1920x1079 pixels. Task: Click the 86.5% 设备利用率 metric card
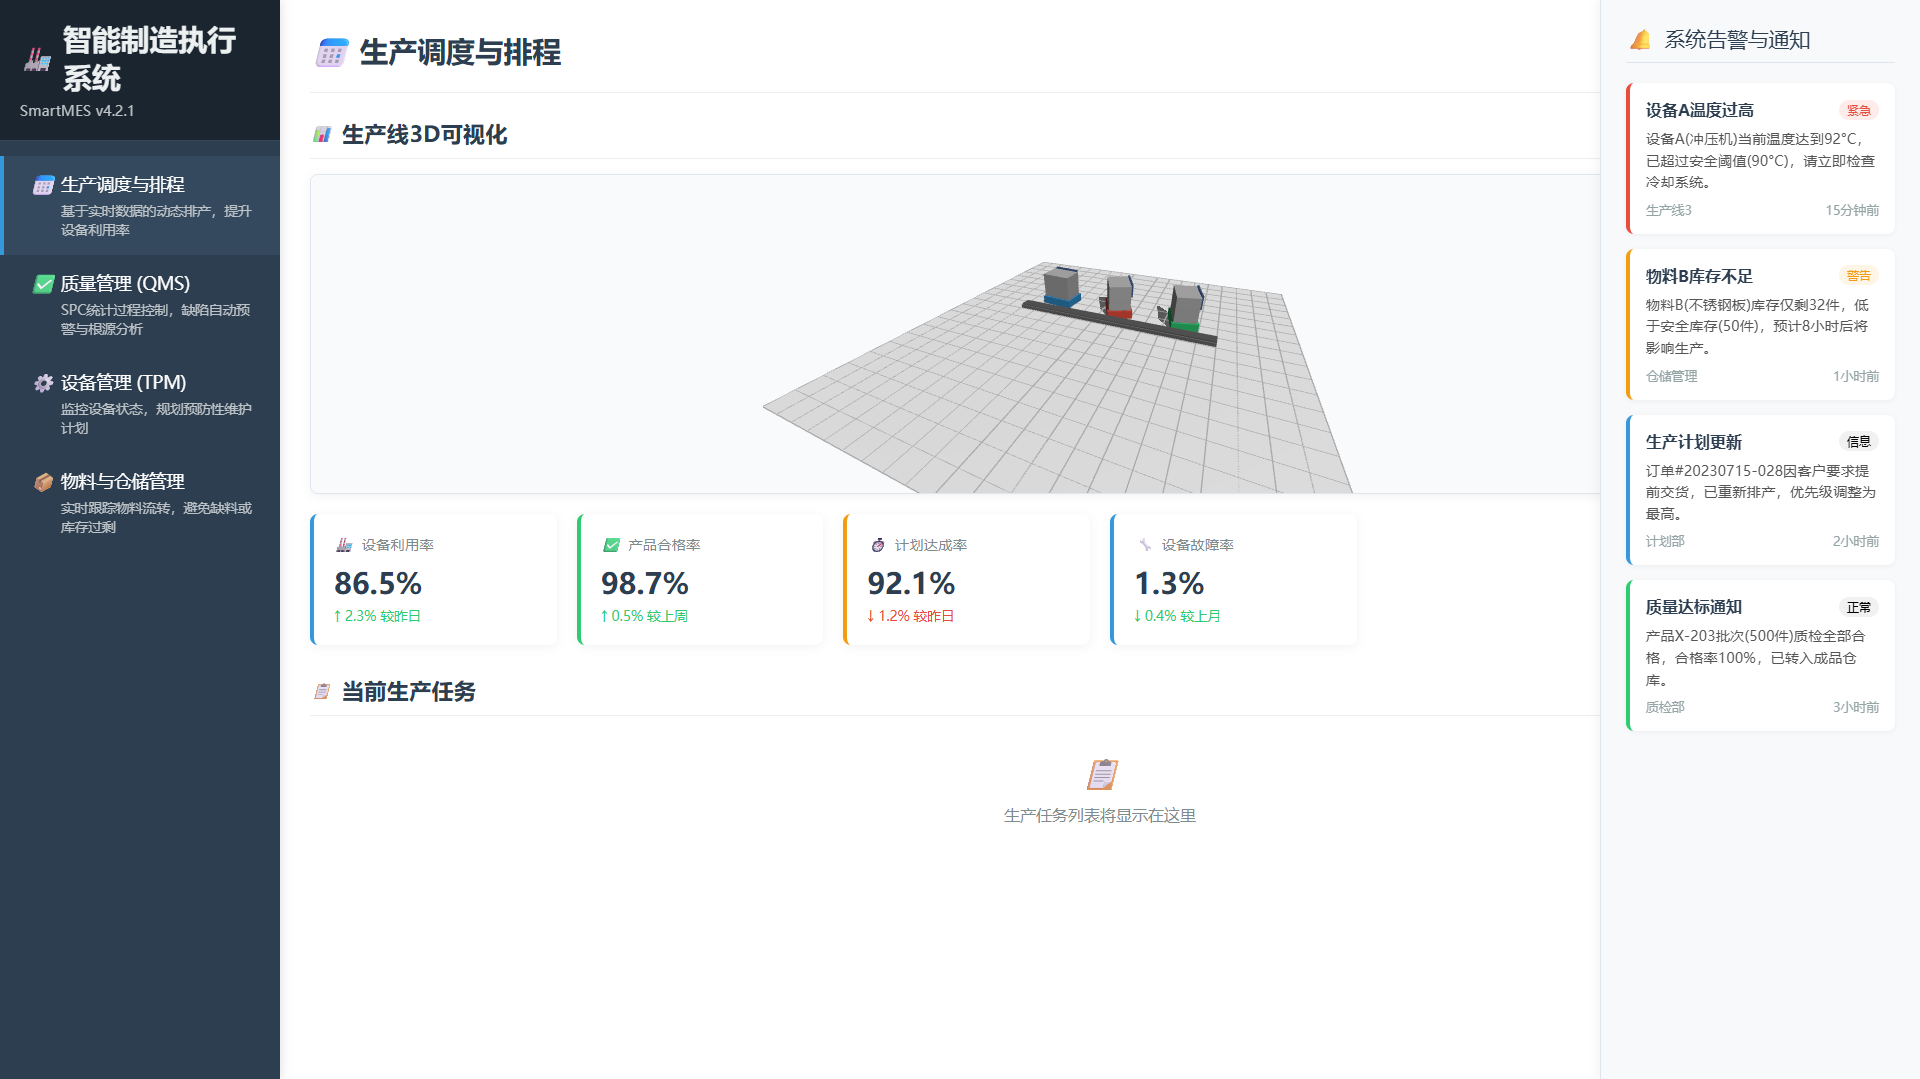coord(434,580)
